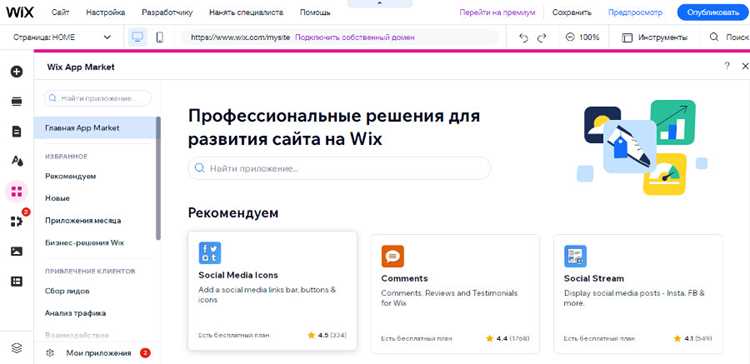Open Business Solutions puzzle icon with badge

[17, 221]
